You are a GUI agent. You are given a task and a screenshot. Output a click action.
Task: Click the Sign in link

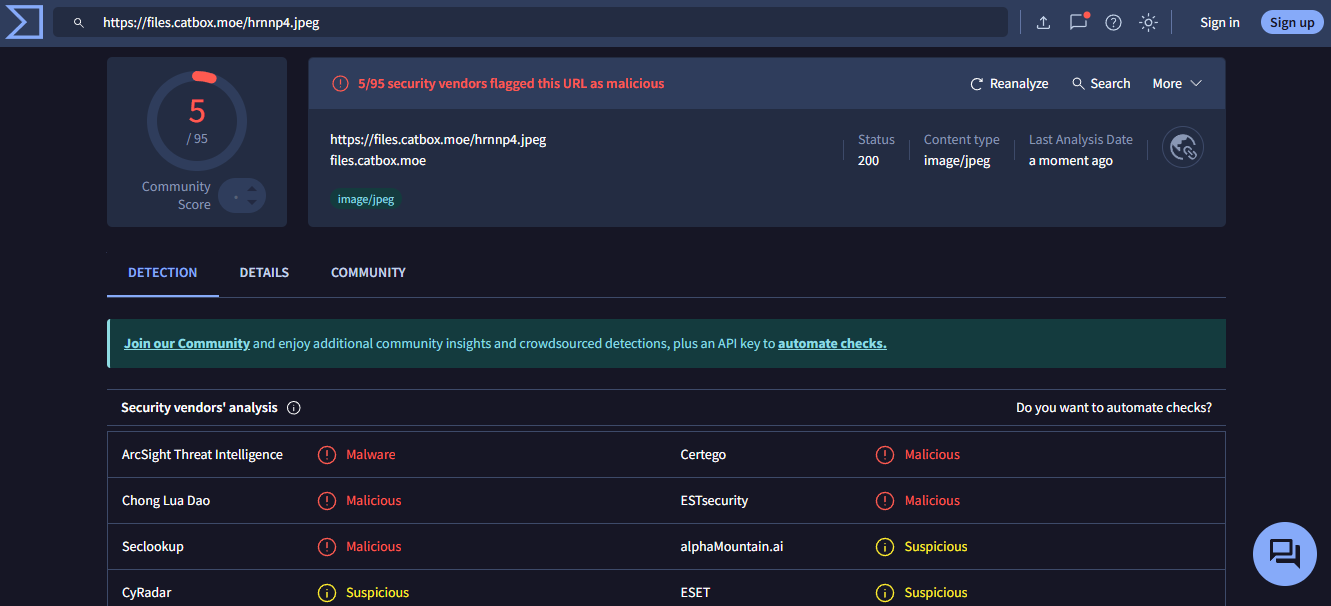1220,22
